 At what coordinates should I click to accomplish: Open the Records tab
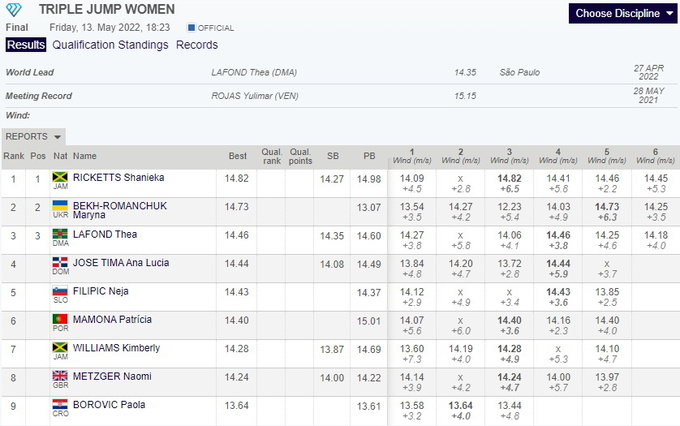(197, 45)
